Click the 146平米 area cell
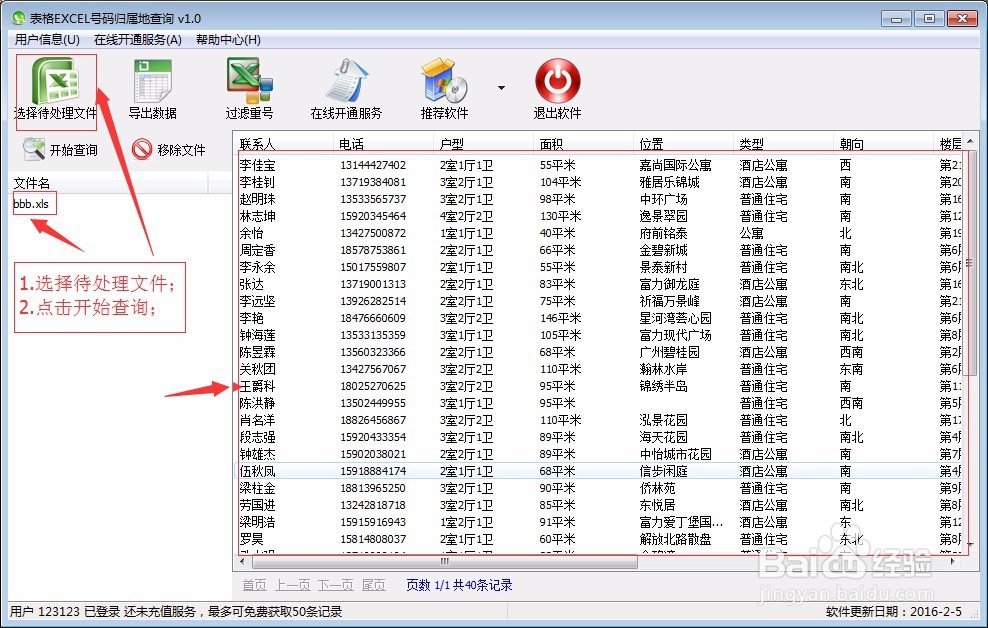Viewport: 988px width, 628px height. 560,318
